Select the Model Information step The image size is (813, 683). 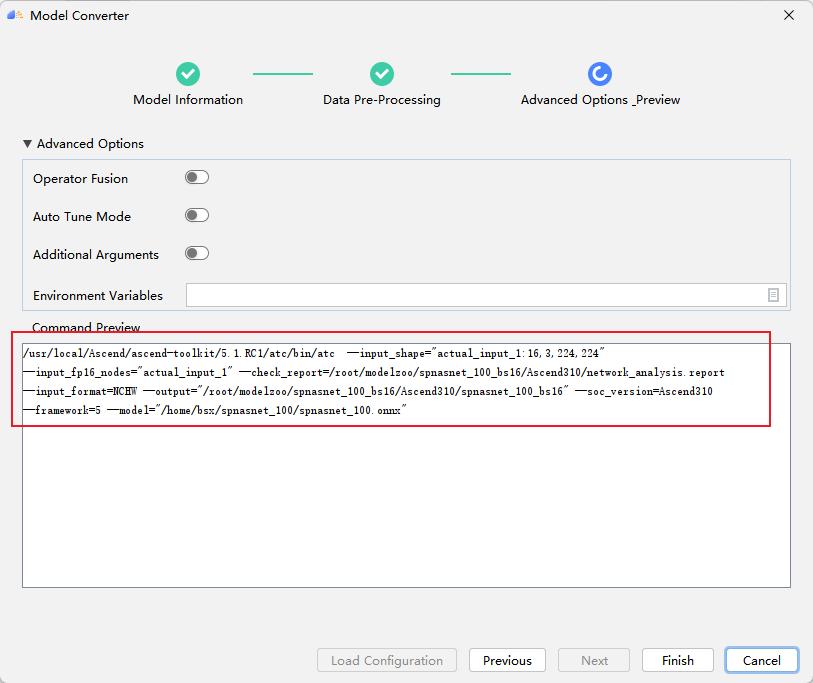click(188, 100)
